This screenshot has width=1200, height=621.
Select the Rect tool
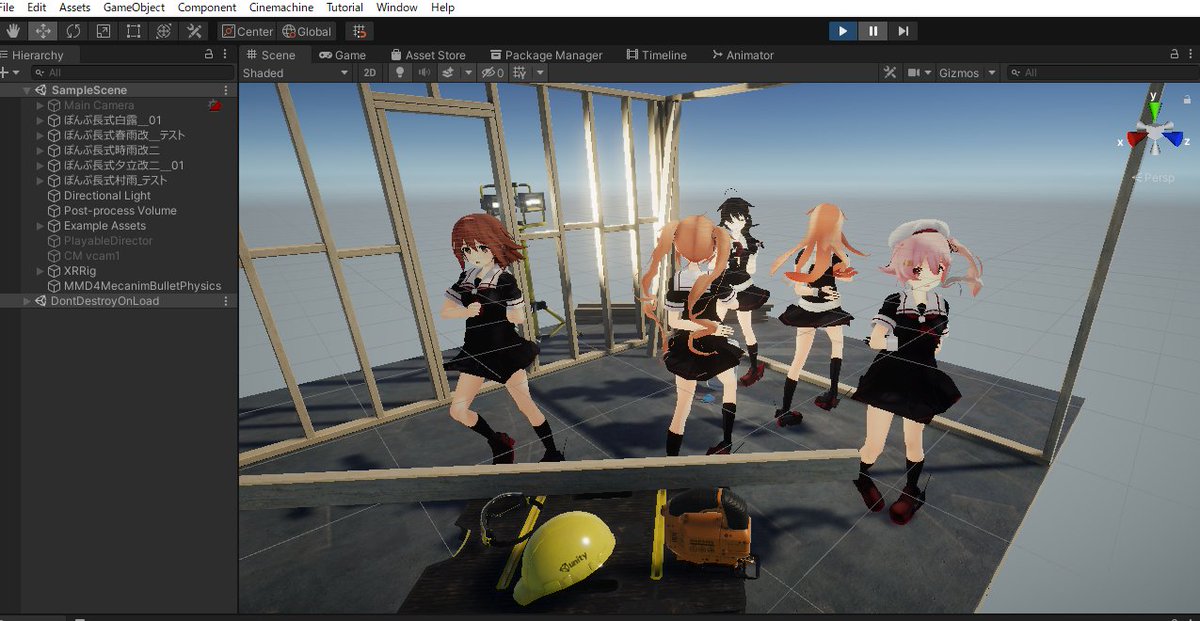(131, 30)
